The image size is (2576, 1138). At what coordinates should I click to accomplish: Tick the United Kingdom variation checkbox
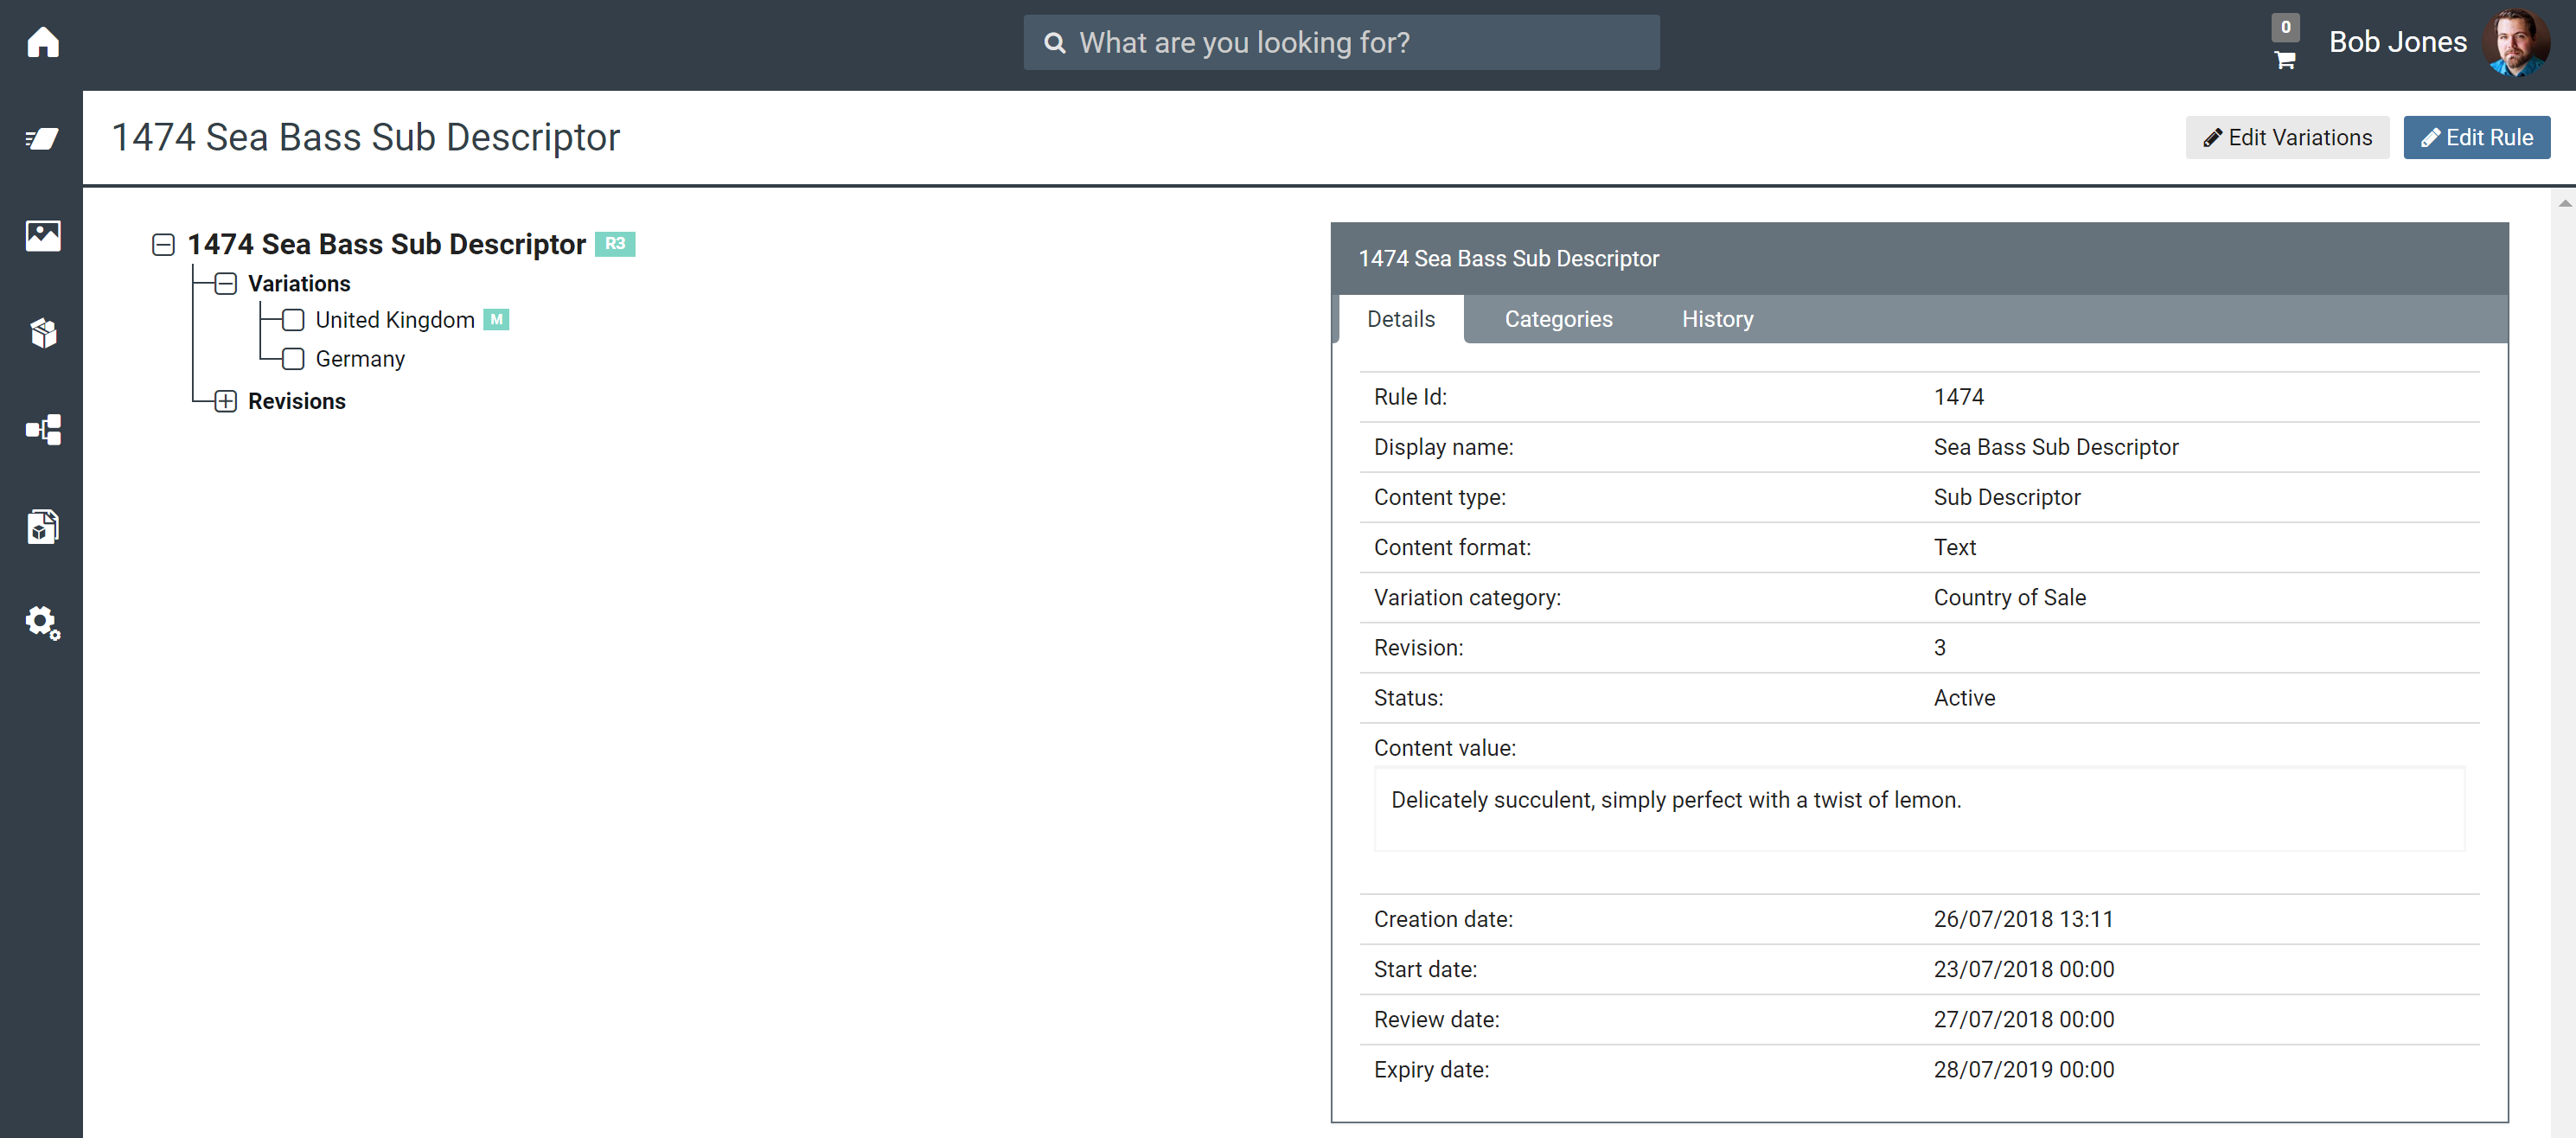tap(293, 320)
